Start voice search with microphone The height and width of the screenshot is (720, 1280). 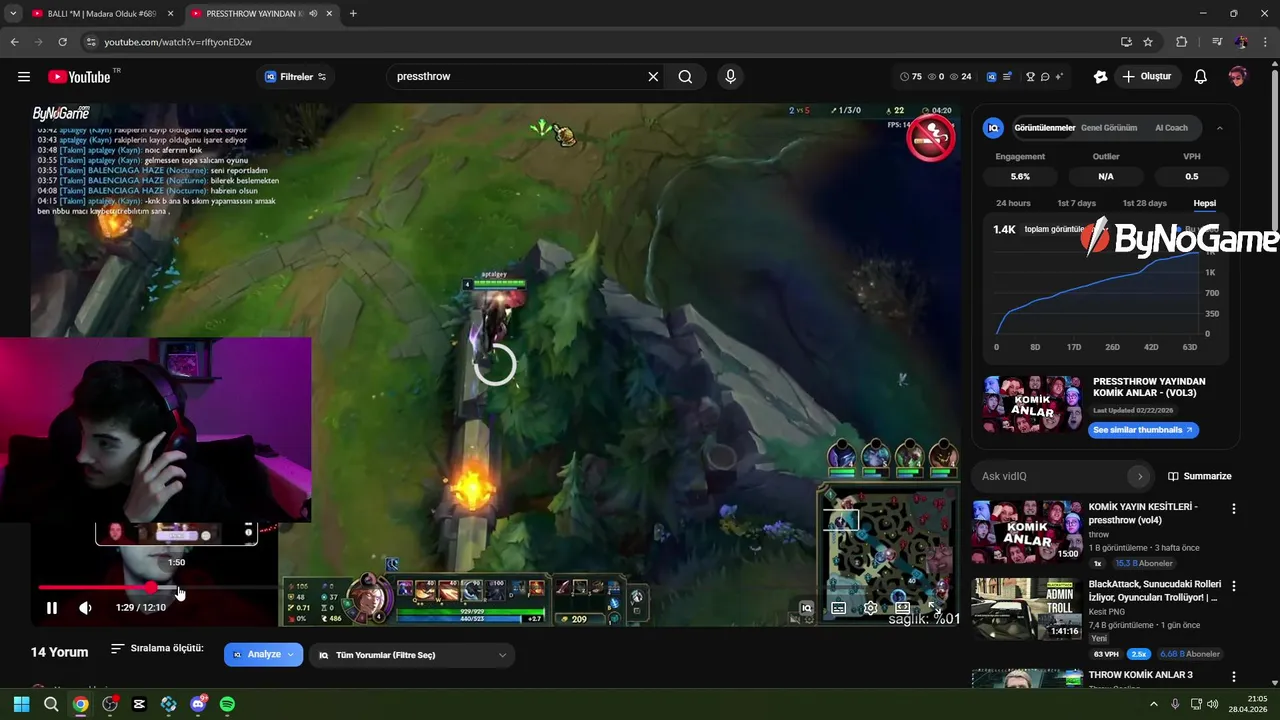click(730, 77)
